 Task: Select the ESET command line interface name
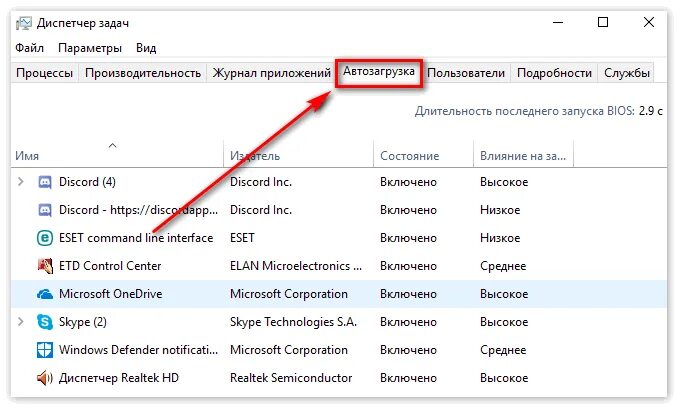click(x=136, y=238)
